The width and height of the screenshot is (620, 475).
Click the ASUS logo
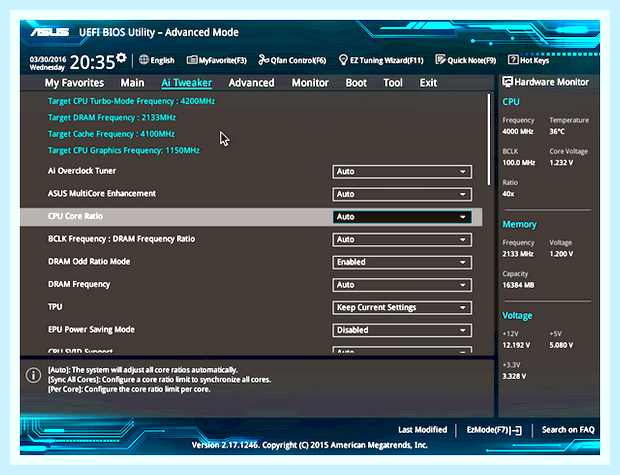click(x=50, y=32)
